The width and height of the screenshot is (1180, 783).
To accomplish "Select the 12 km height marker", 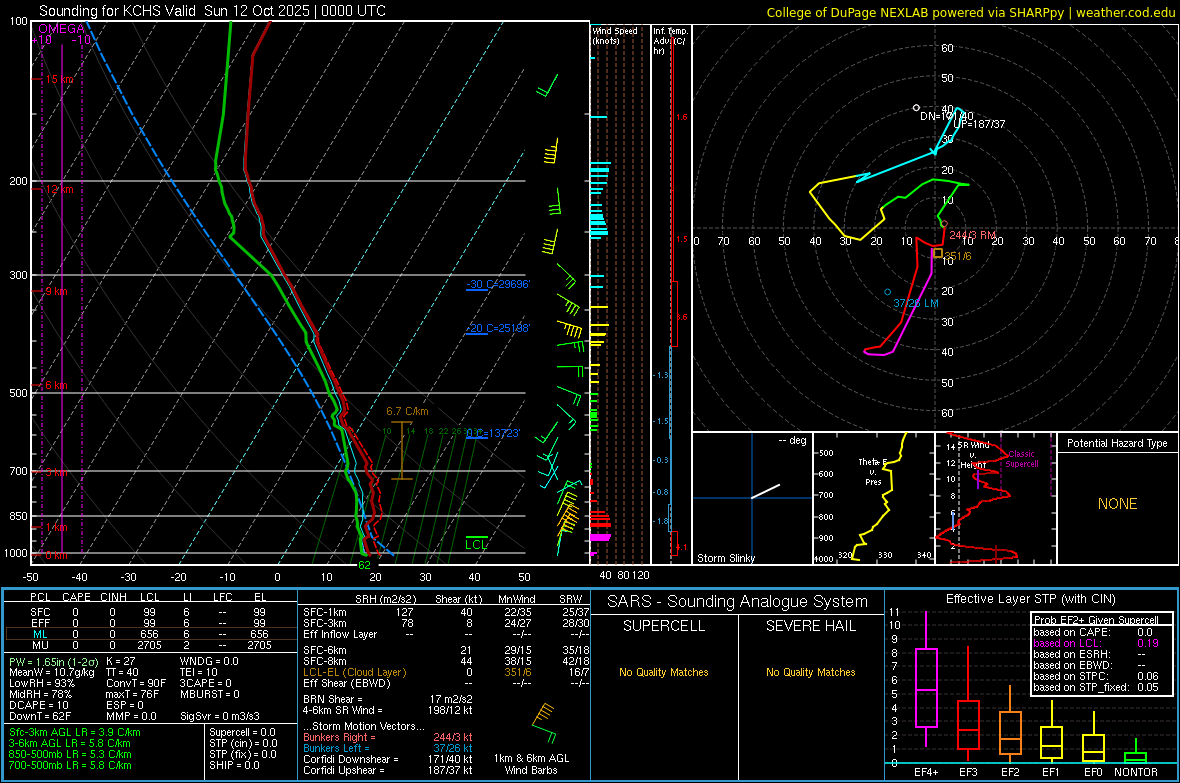I will 59,189.
